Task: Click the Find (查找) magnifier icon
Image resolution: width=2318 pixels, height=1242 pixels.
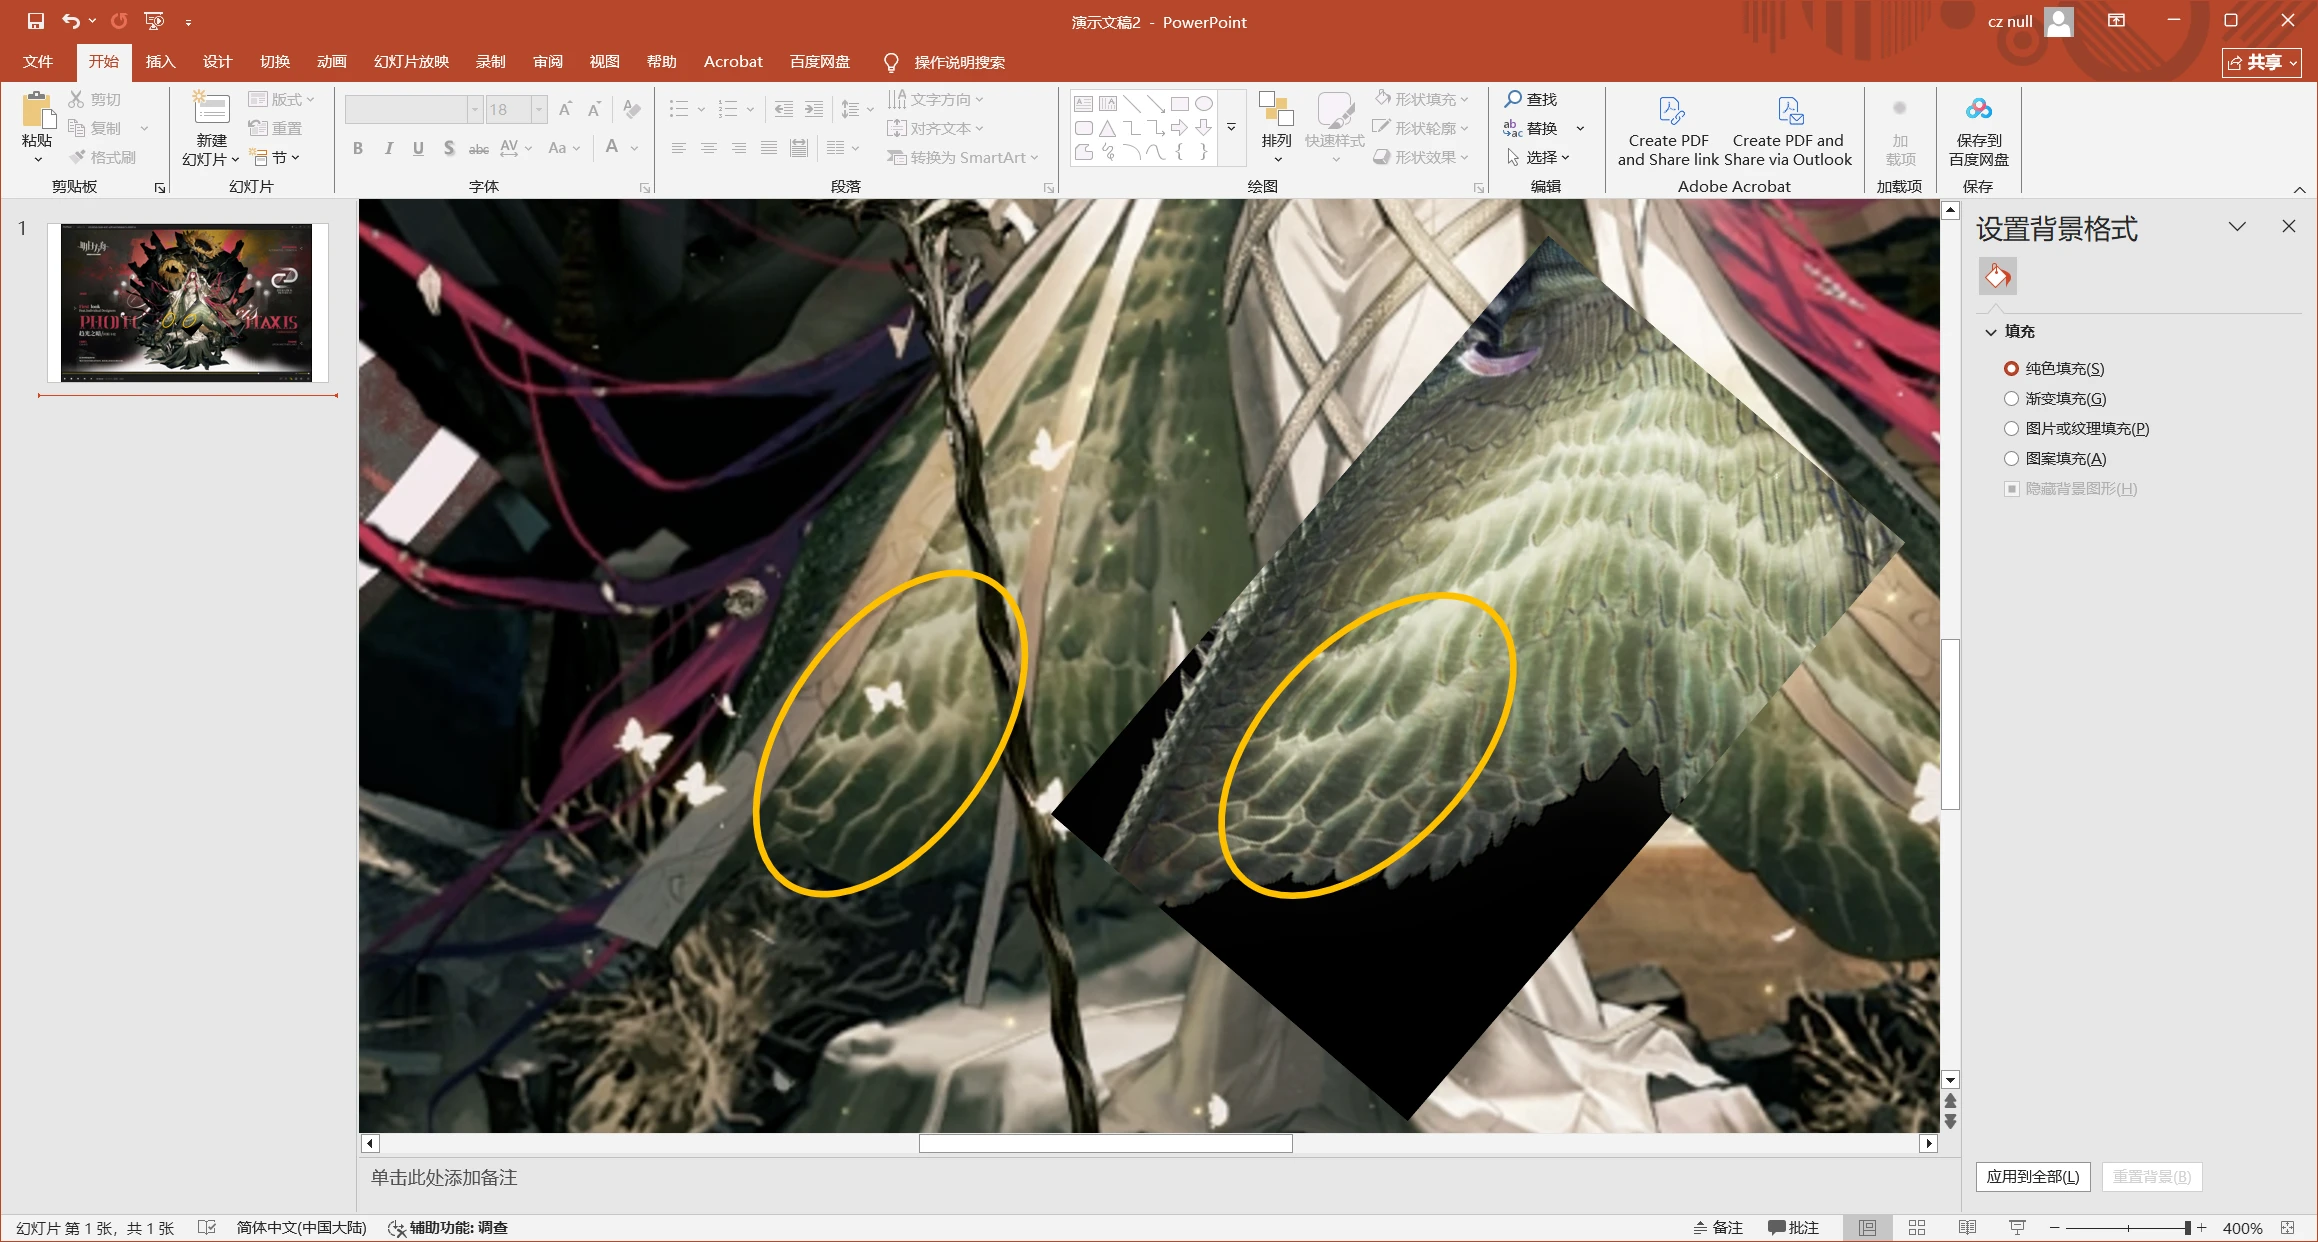Action: tap(1513, 99)
